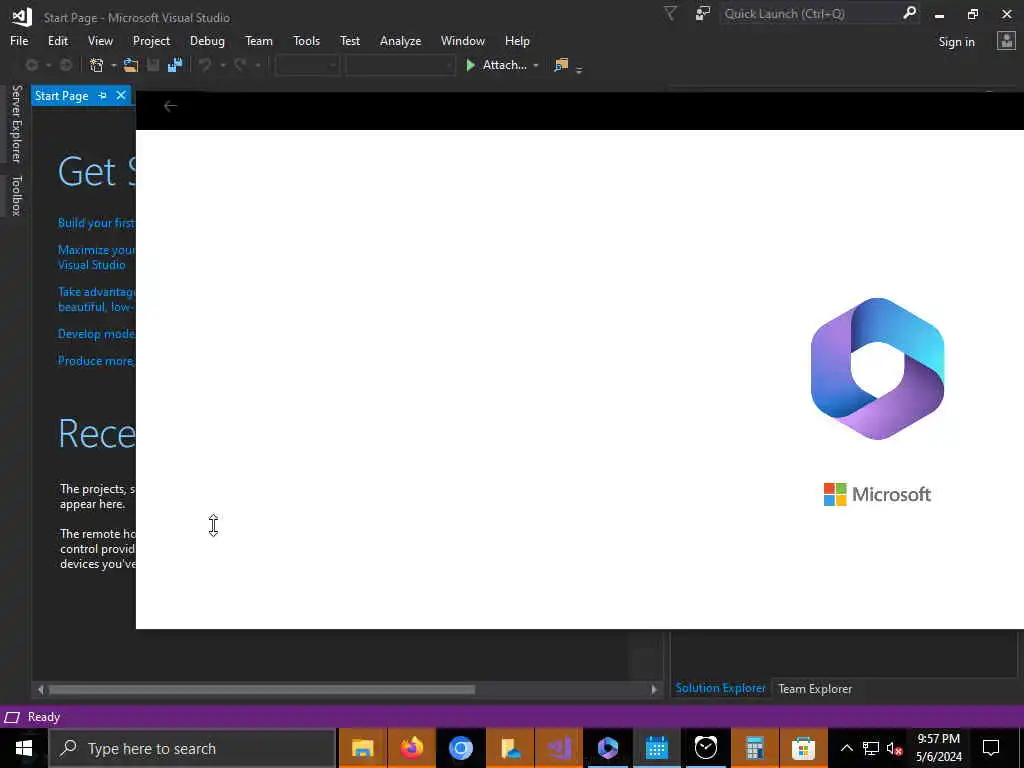
Task: Switch to the Team Explorer tab
Action: [814, 688]
